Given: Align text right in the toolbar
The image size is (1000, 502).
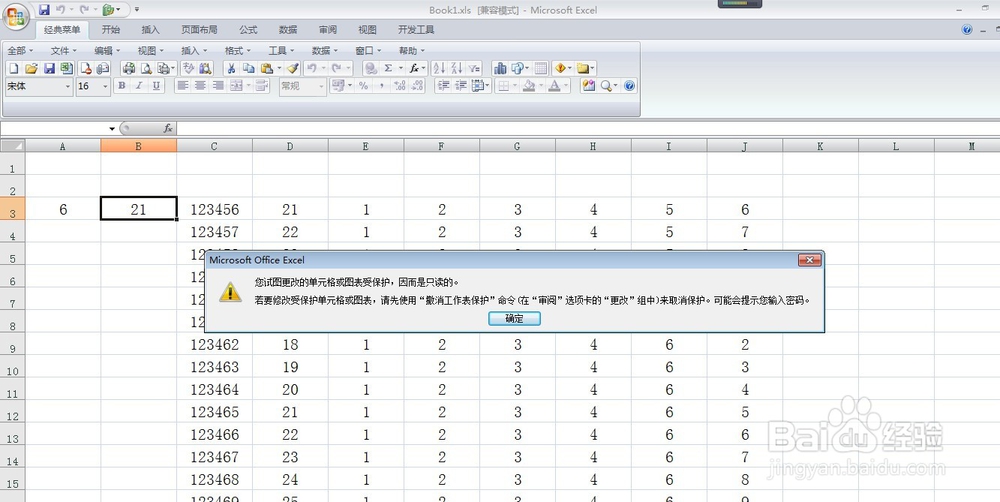Looking at the screenshot, I should [218, 85].
